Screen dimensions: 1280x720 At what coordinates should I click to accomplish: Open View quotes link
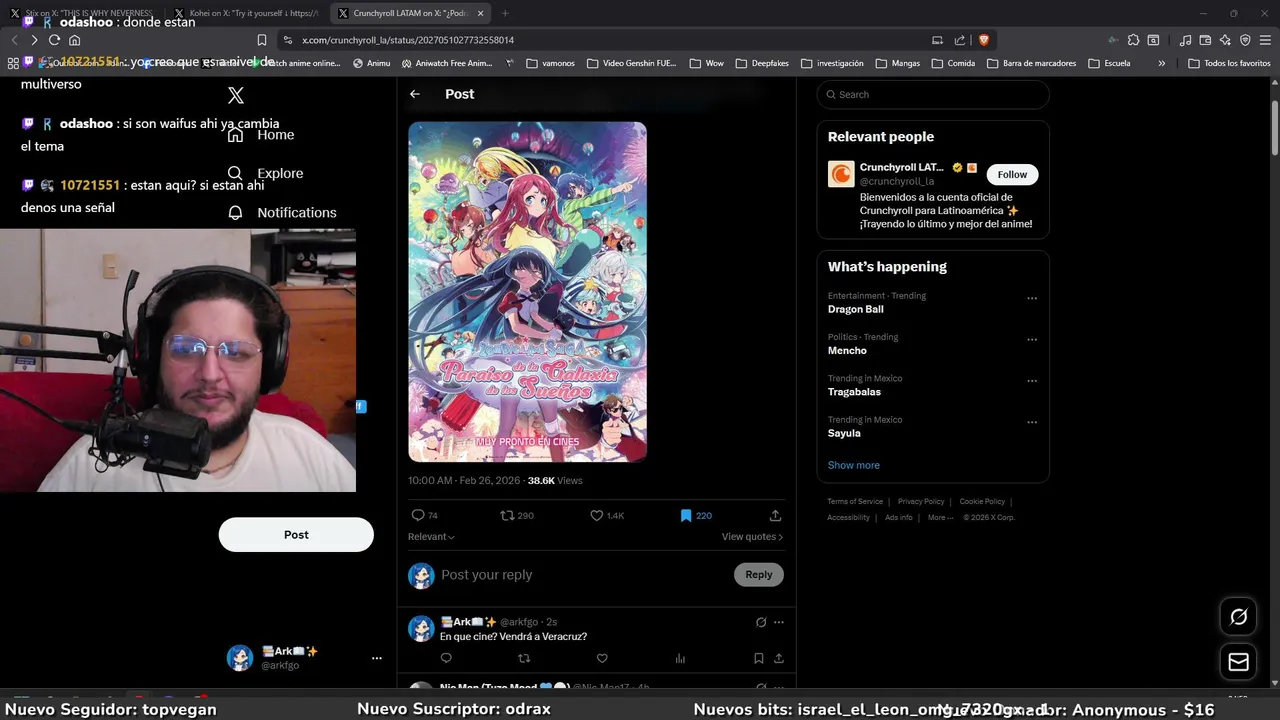pos(752,537)
